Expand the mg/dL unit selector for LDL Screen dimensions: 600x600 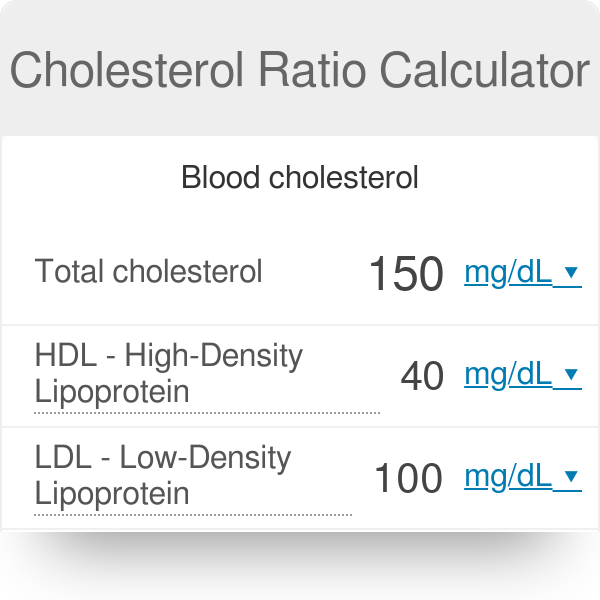click(x=509, y=477)
